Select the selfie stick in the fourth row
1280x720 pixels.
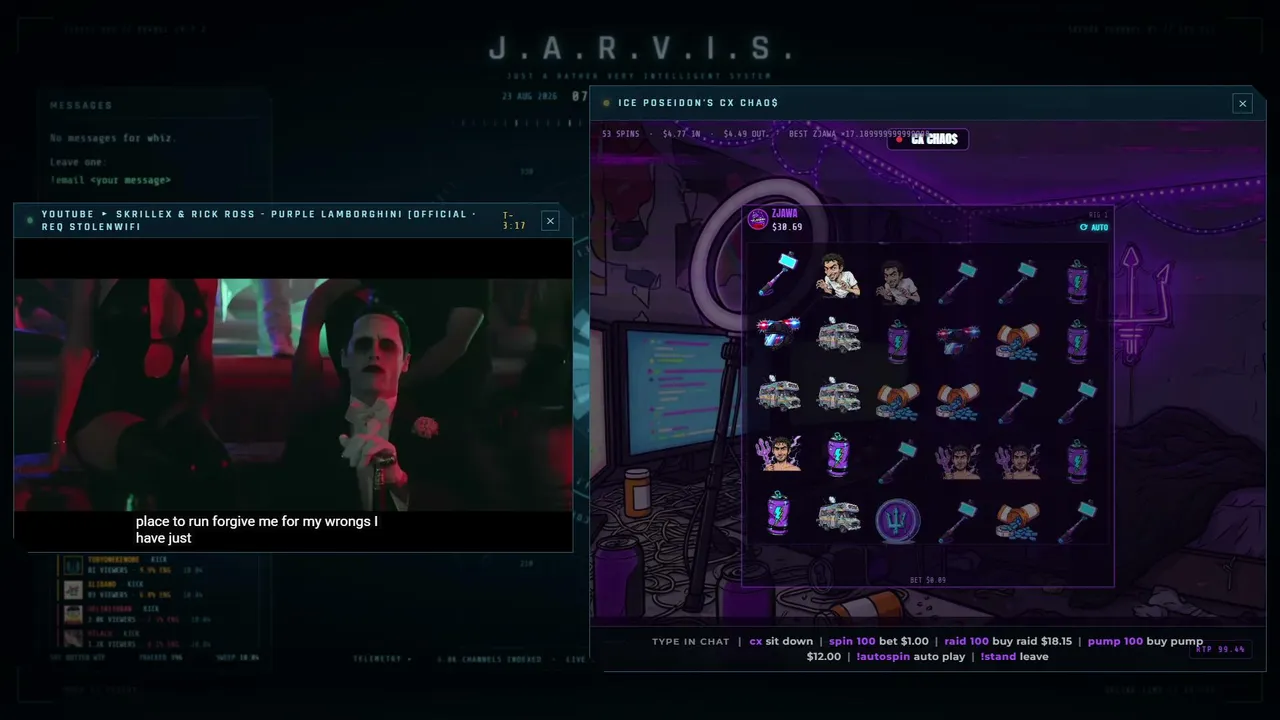point(898,461)
